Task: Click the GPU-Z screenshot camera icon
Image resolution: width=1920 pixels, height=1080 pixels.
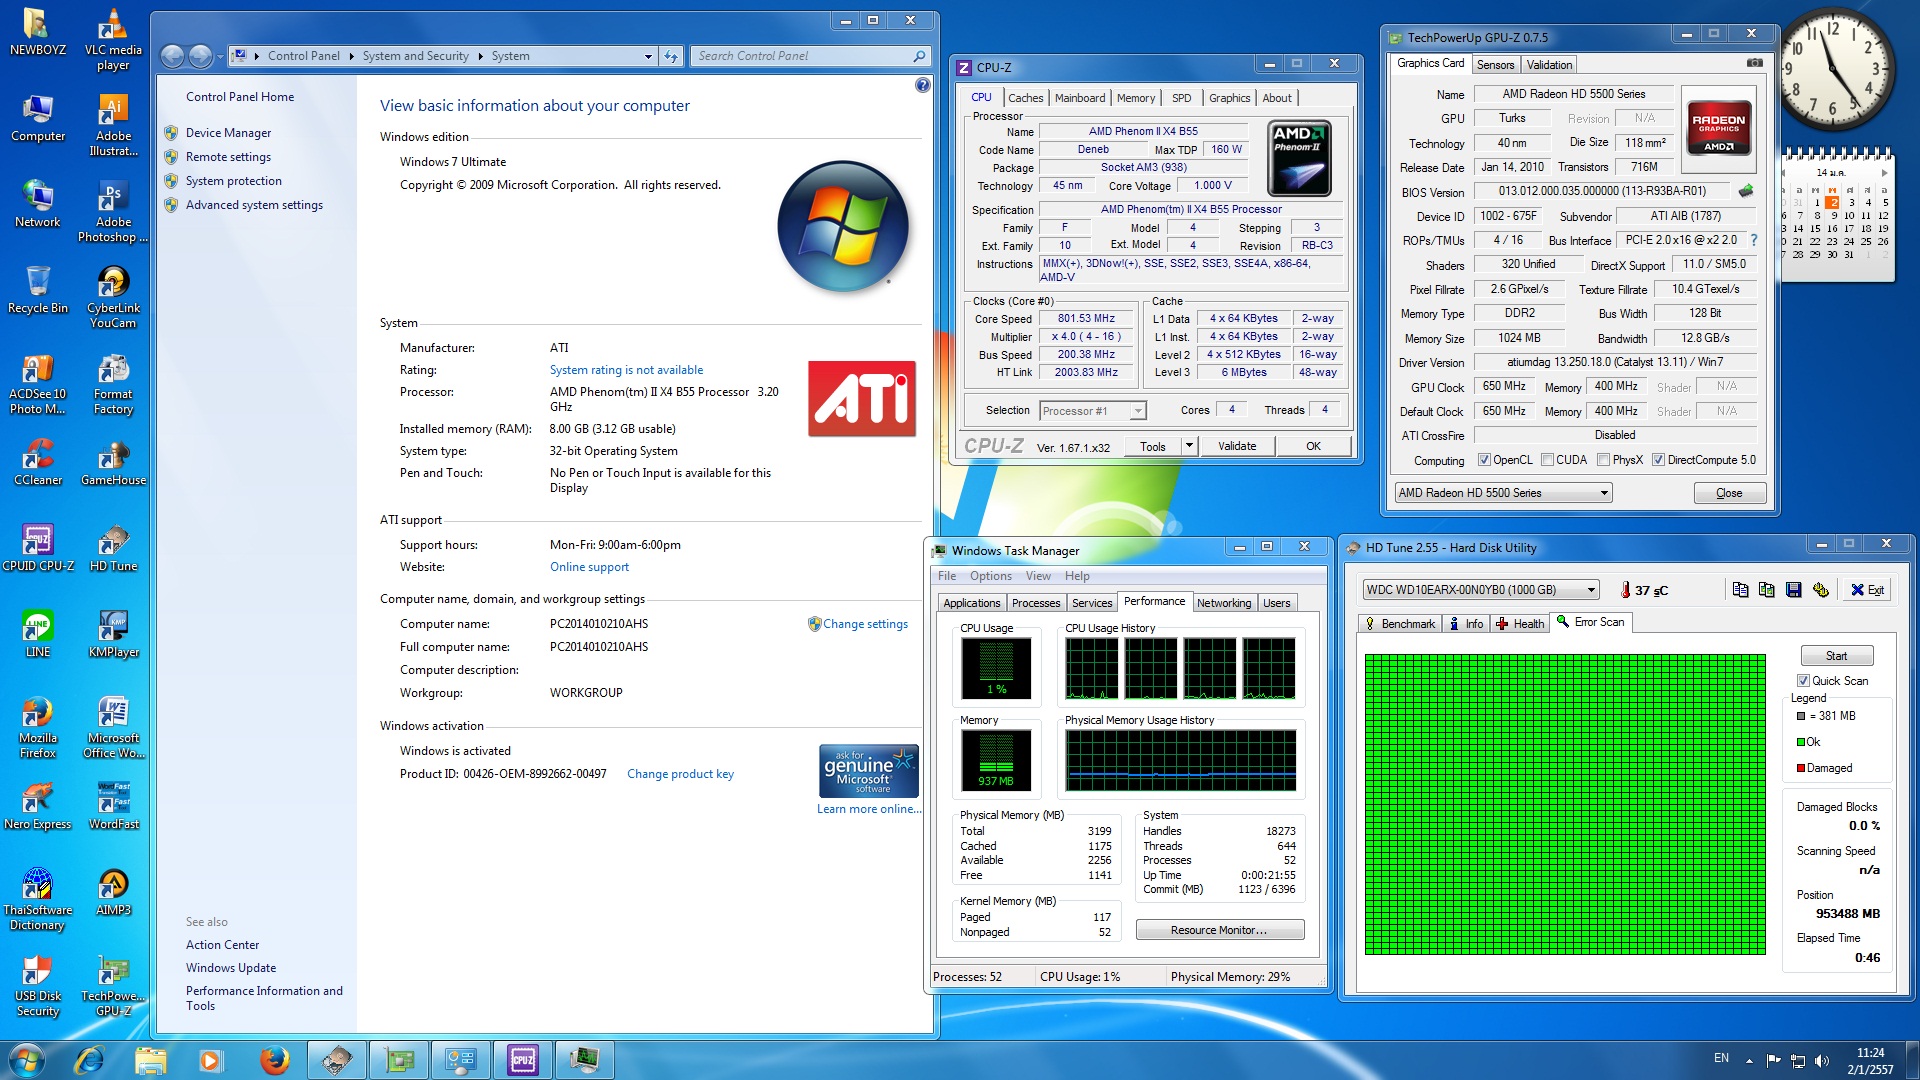Action: (1754, 63)
